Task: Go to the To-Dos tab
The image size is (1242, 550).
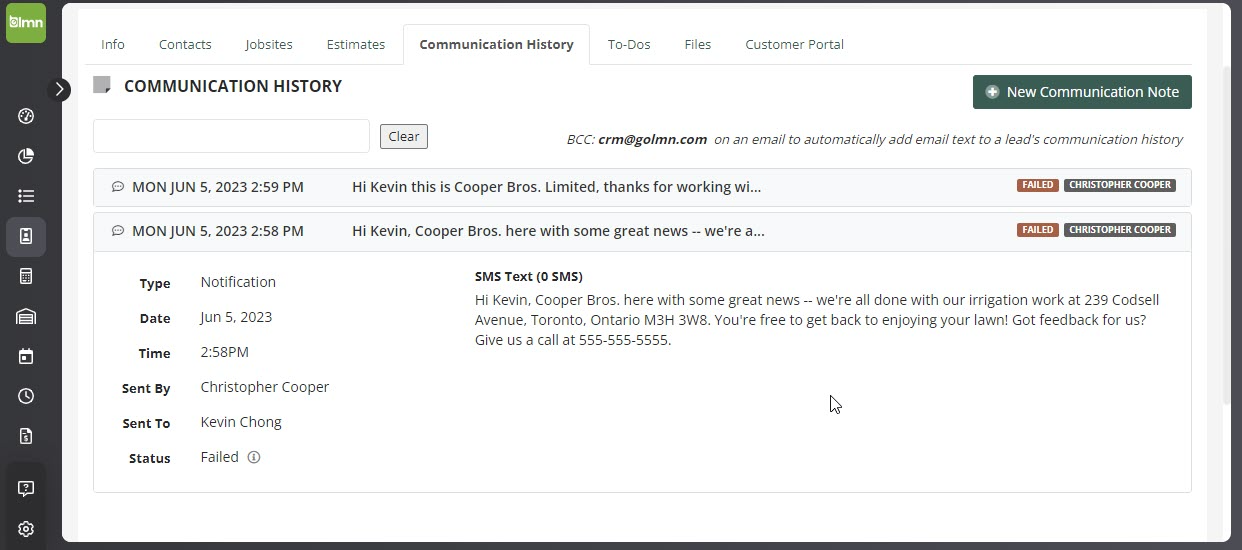Action: (629, 44)
